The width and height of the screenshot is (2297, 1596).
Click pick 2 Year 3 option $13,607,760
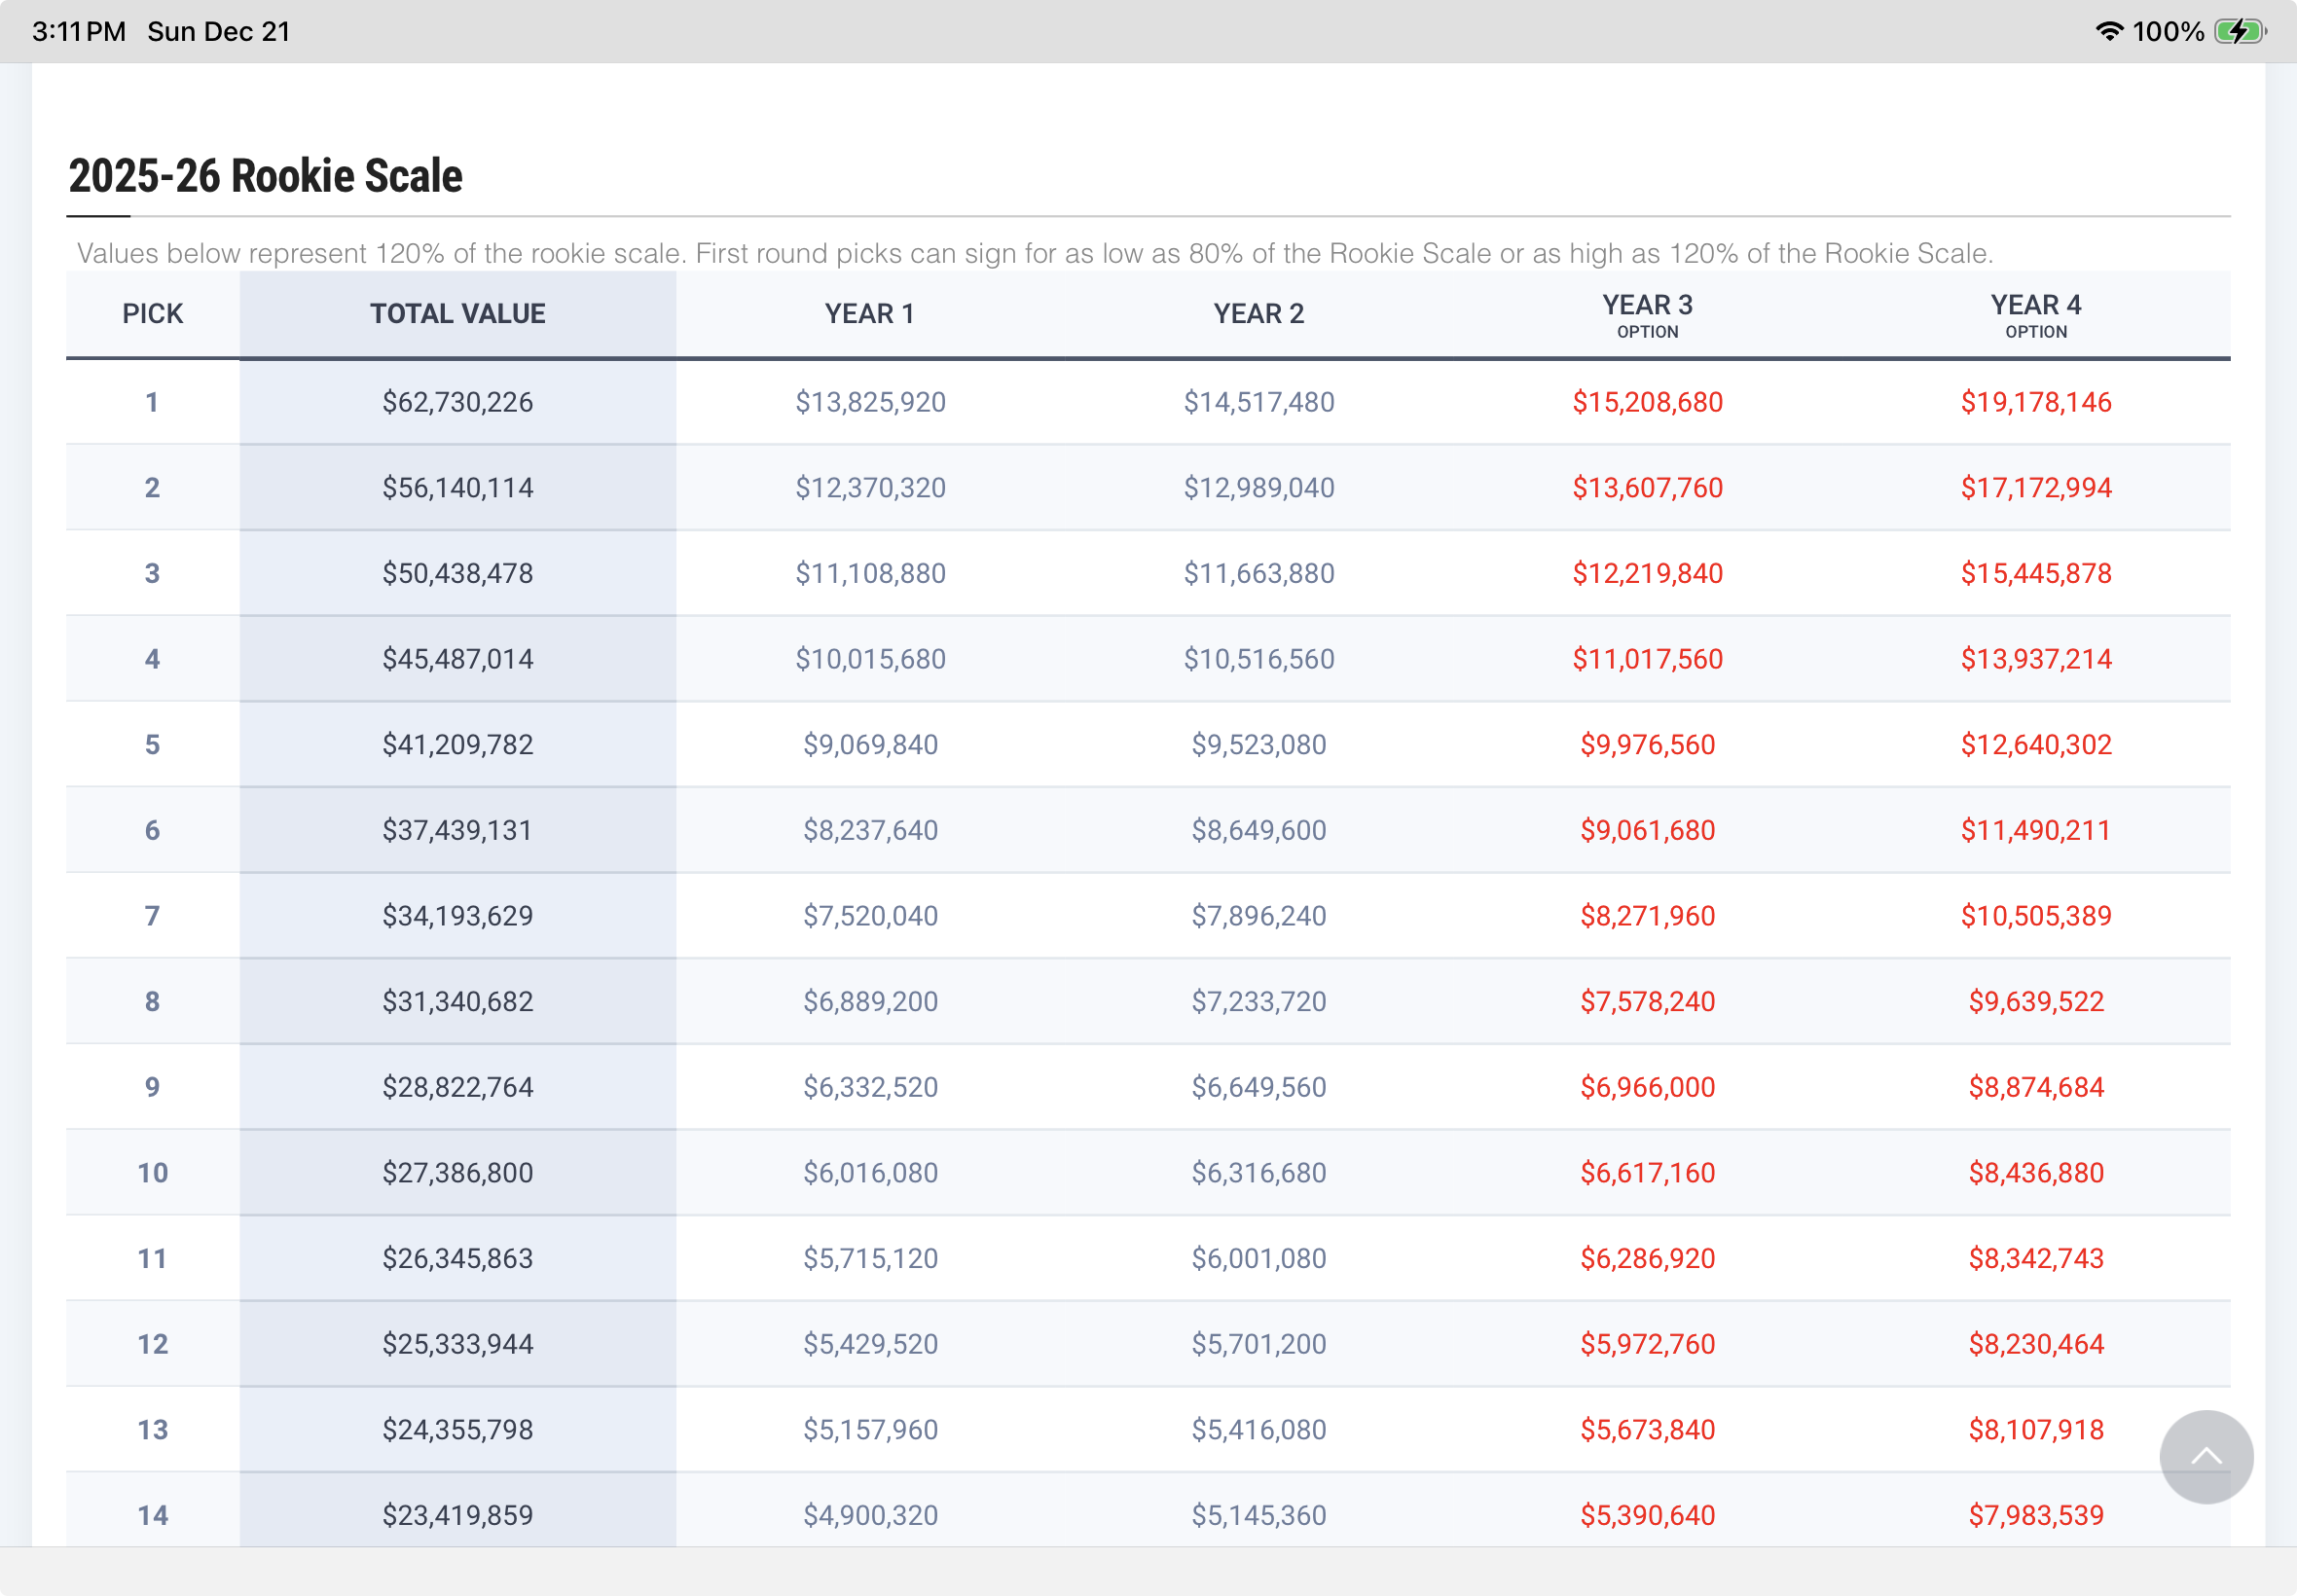coord(1647,488)
